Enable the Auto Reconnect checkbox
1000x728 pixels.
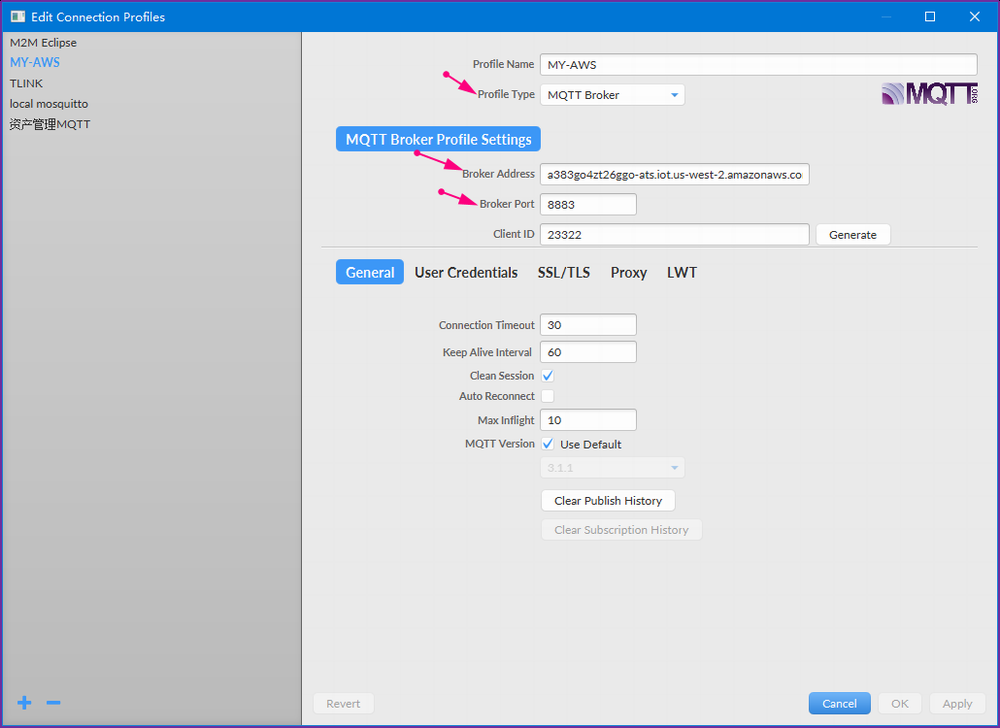[548, 396]
